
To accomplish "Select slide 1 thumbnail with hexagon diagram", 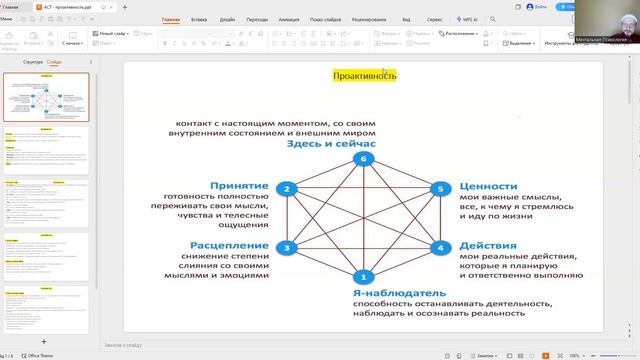I will click(46, 97).
